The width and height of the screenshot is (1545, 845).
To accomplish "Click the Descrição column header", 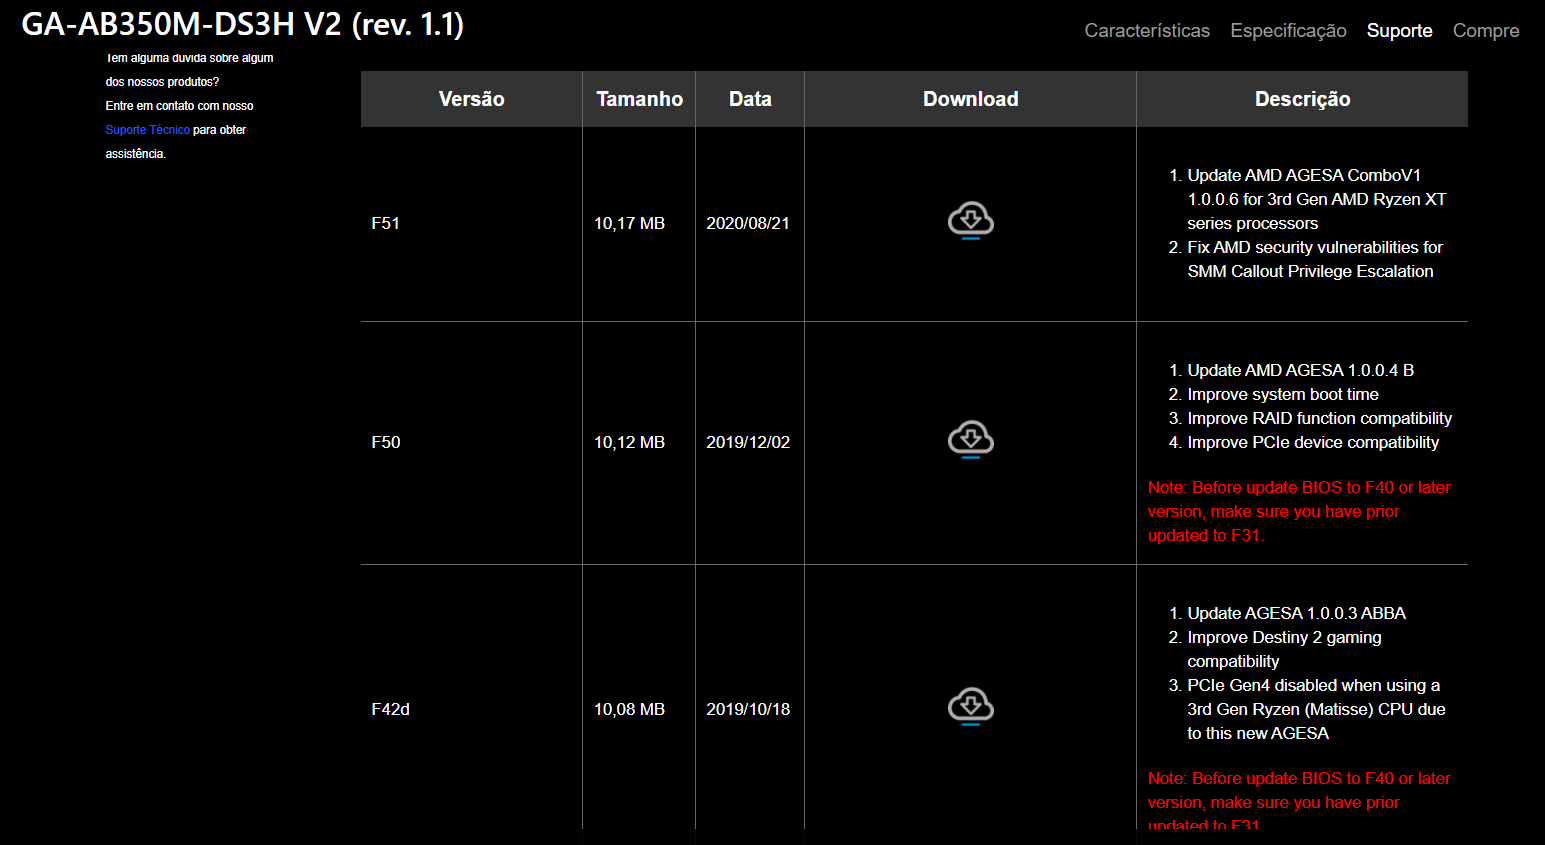I will [x=1302, y=99].
